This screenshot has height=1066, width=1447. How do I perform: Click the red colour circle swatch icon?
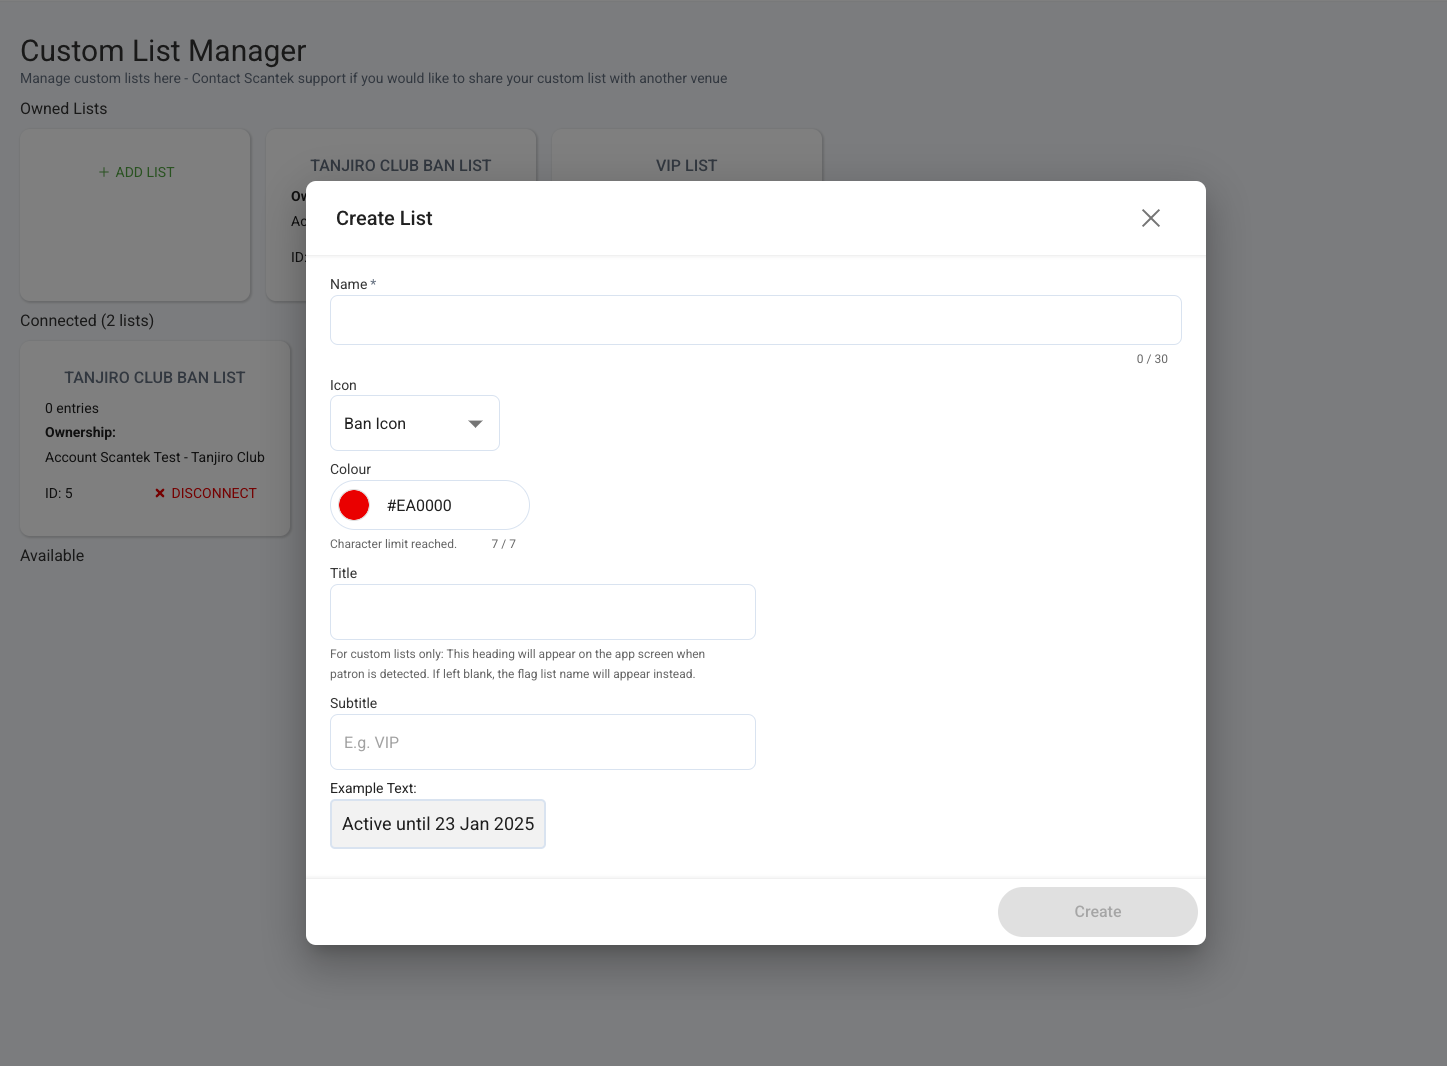click(354, 505)
